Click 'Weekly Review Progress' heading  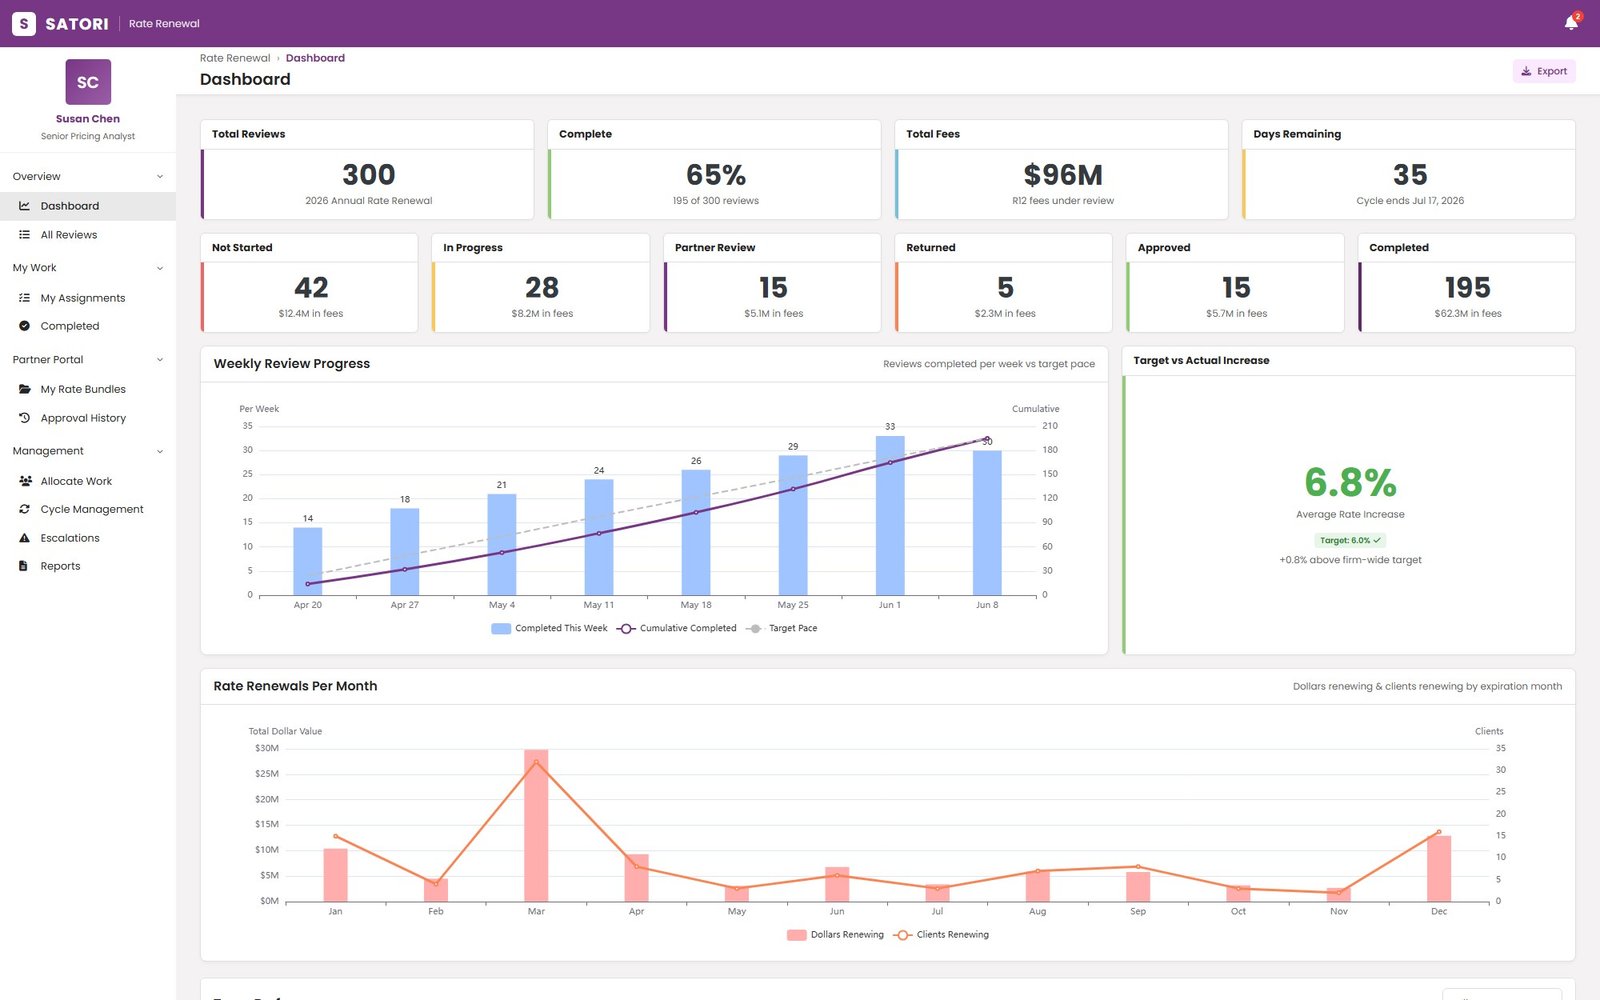pyautogui.click(x=292, y=364)
